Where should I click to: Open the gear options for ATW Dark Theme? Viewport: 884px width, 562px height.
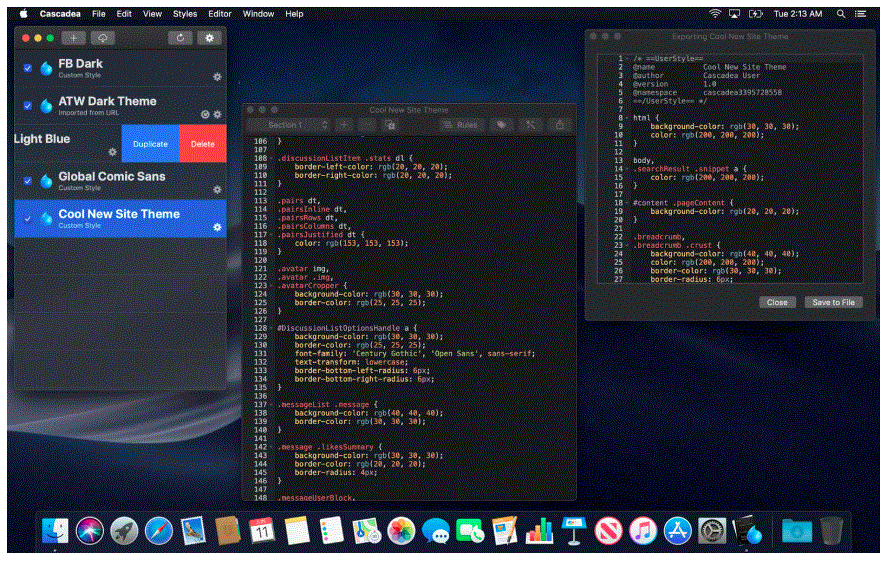[x=217, y=114]
